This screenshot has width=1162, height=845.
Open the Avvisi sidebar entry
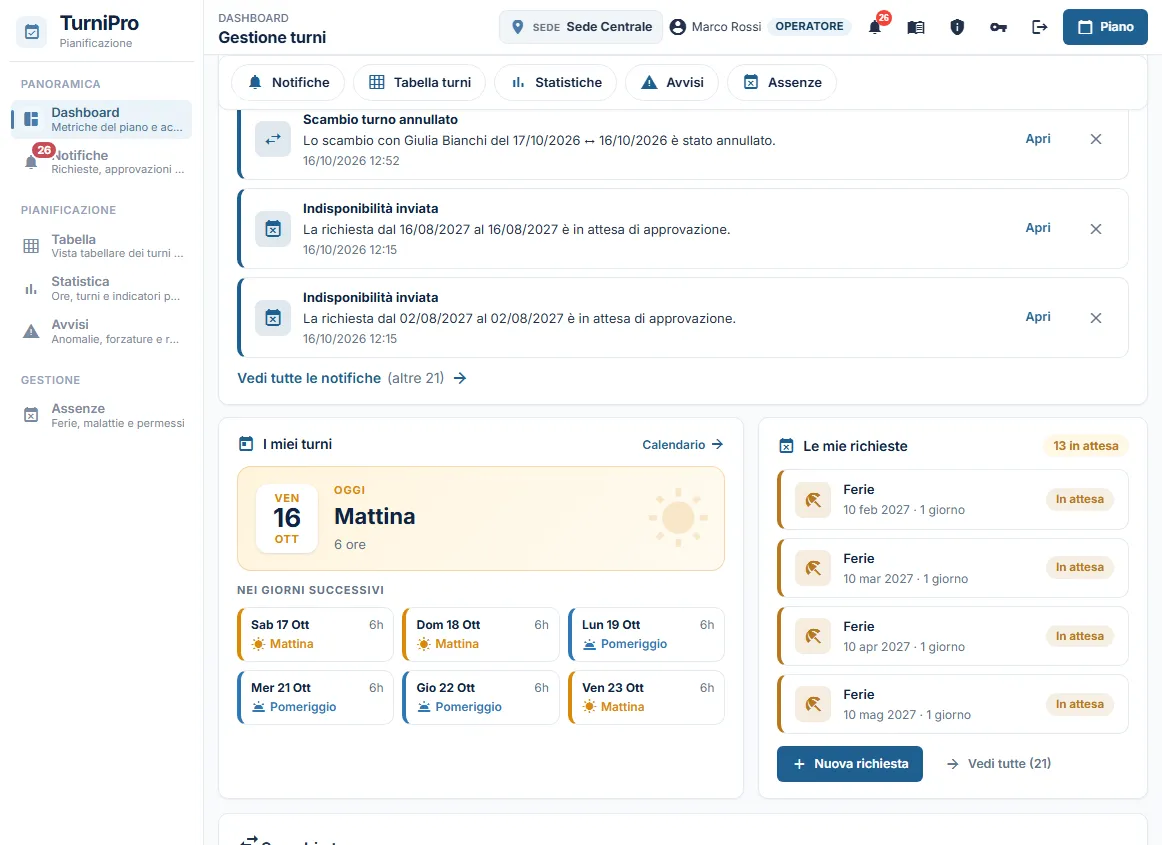102,331
